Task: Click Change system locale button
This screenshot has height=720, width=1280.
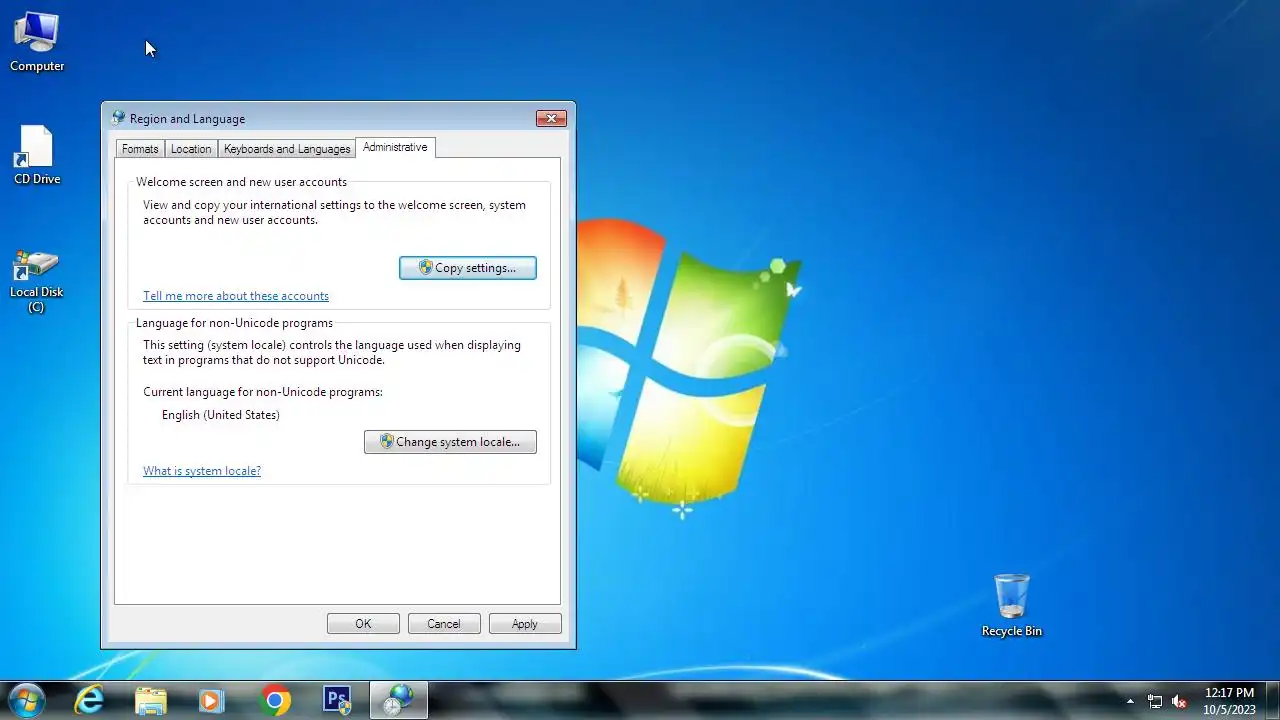Action: tap(450, 442)
